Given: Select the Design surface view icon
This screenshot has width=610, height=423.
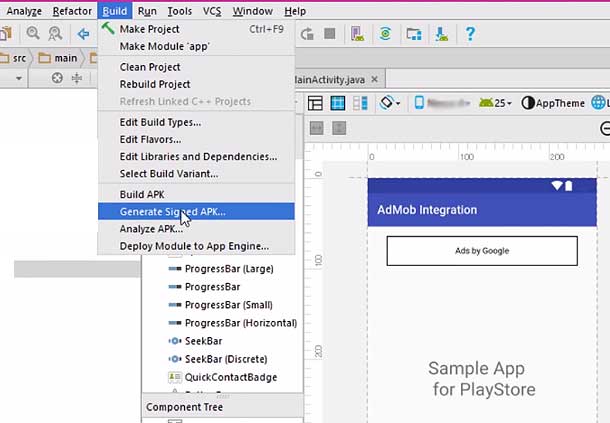Looking at the screenshot, I should click(x=315, y=103).
